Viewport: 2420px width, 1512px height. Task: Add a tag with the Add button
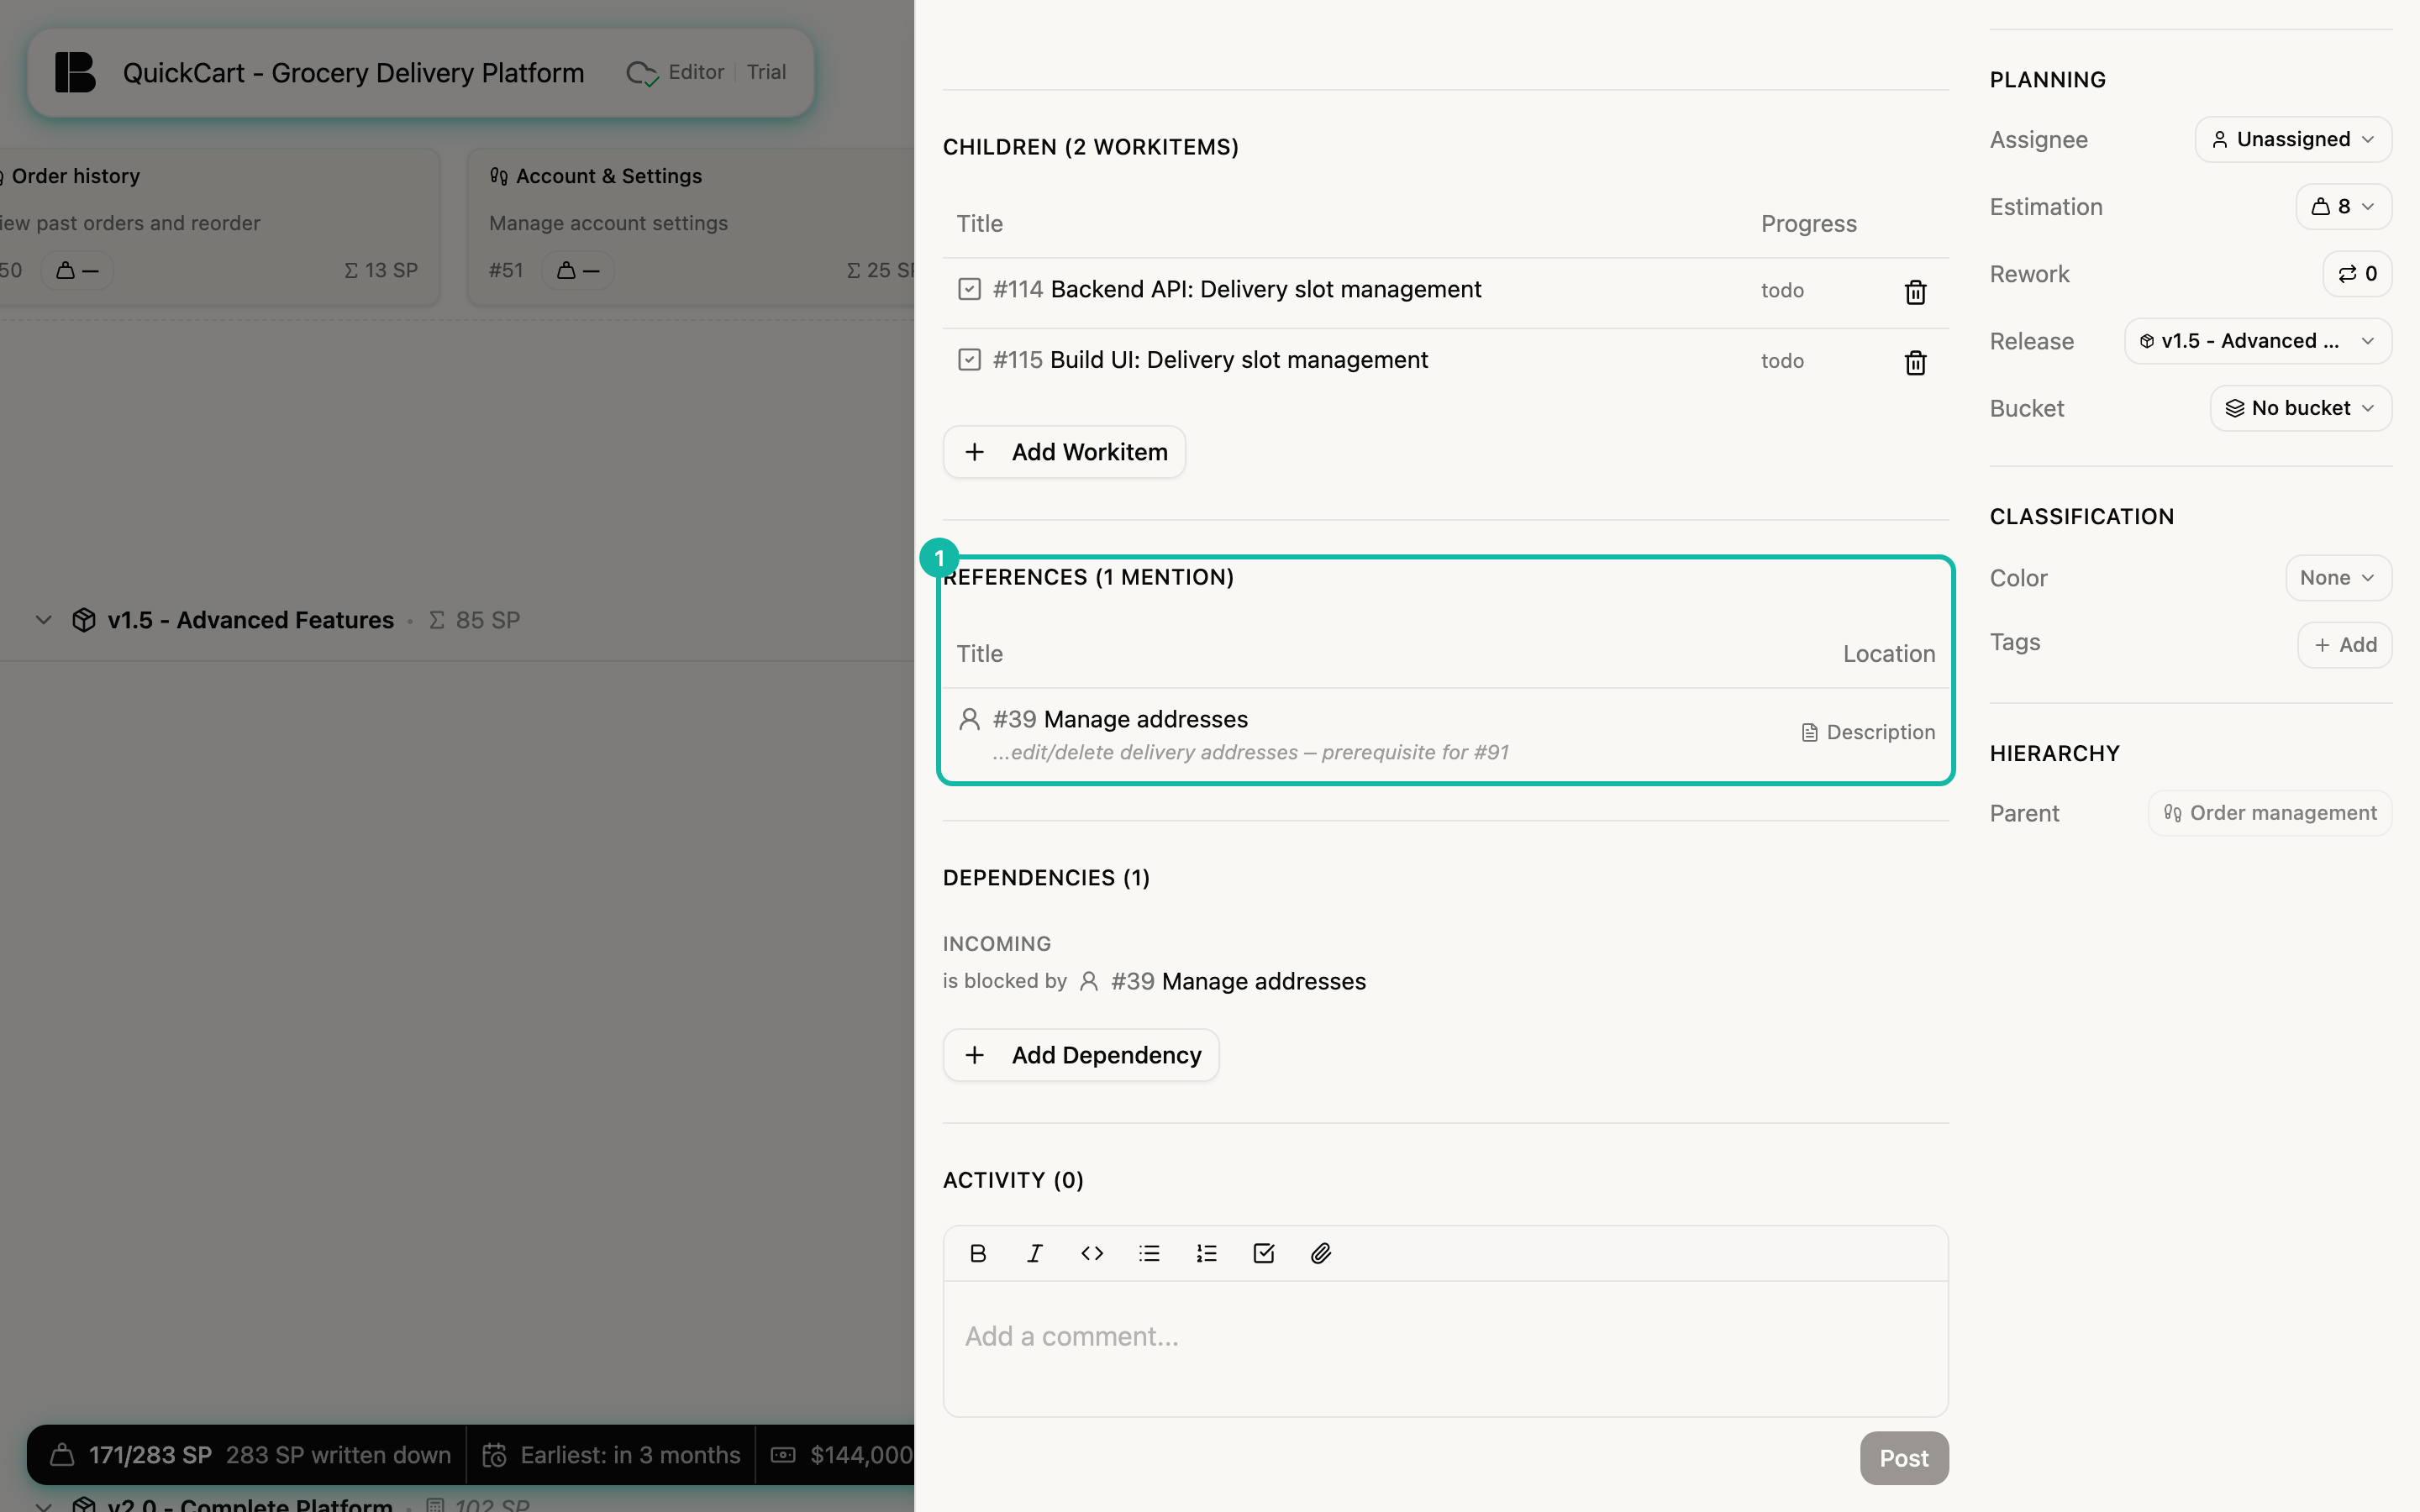pos(2344,645)
